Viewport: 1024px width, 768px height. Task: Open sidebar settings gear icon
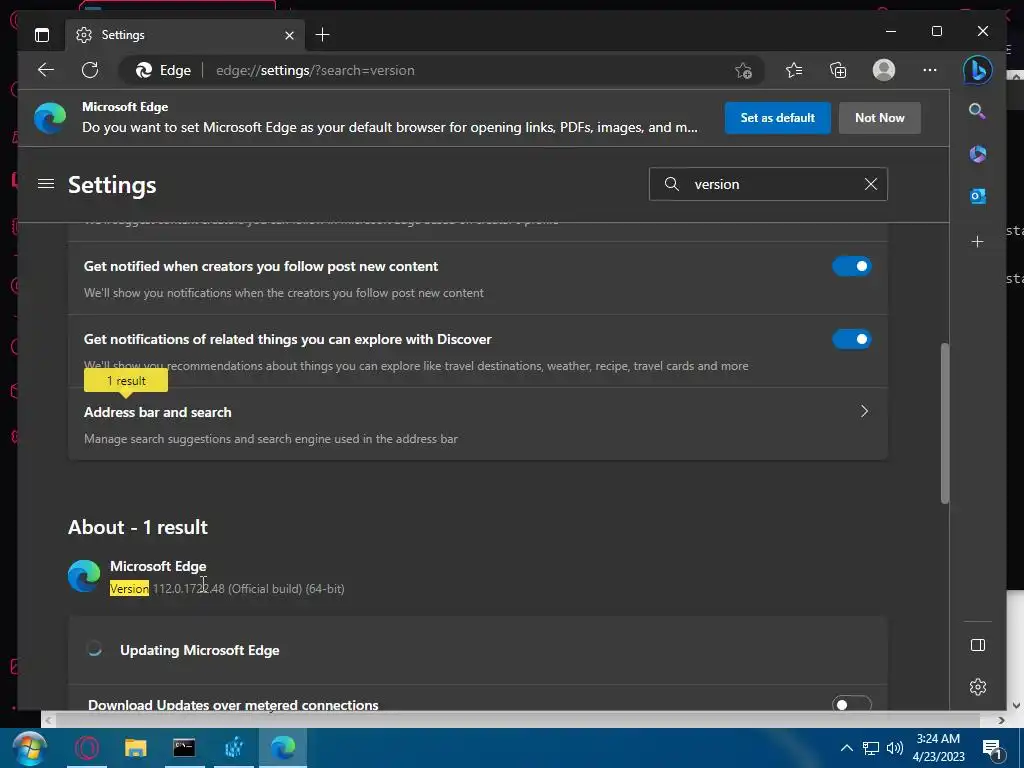tap(978, 687)
